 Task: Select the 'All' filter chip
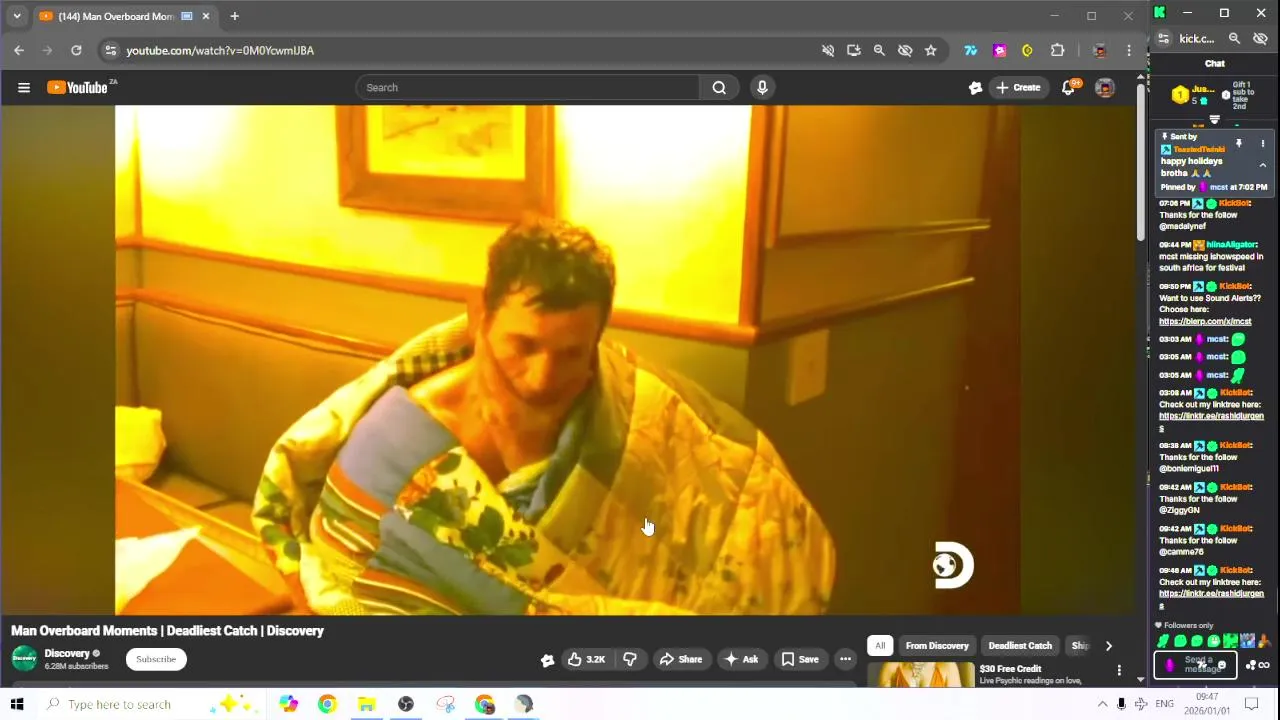click(x=880, y=646)
